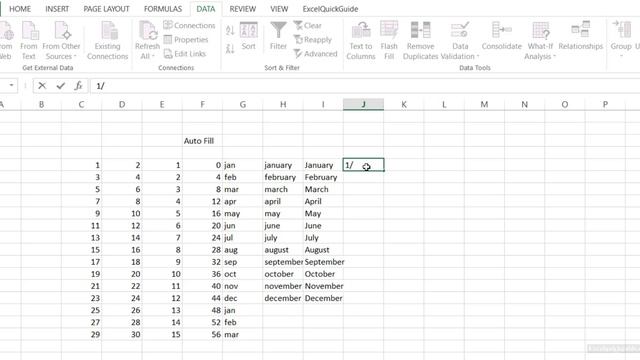Select cell containing lowercase october
The image size is (640, 360).
(283, 274)
